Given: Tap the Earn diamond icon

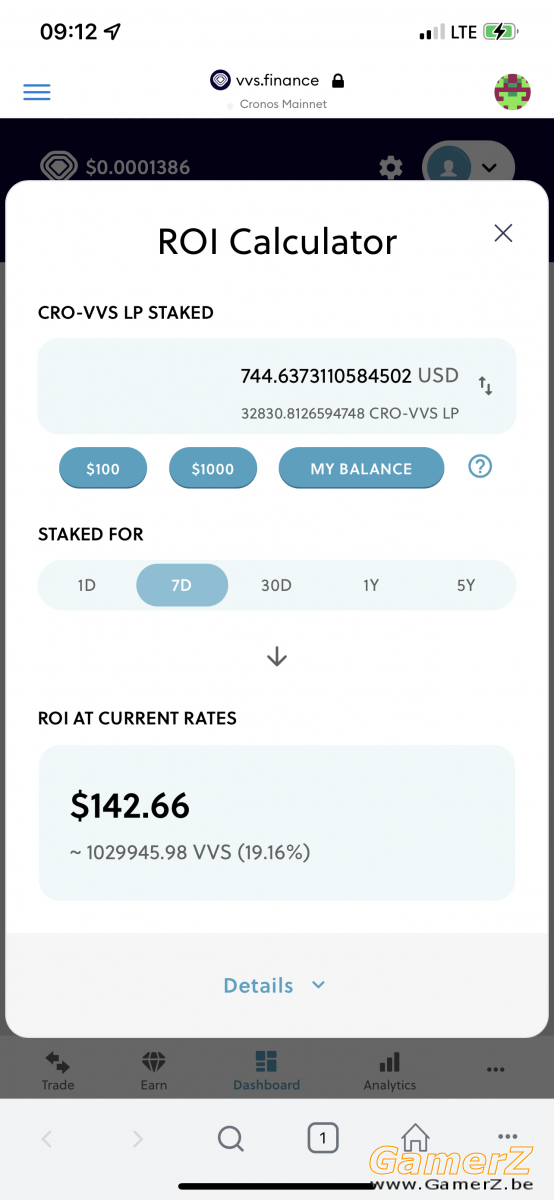Looking at the screenshot, I should (x=154, y=1062).
